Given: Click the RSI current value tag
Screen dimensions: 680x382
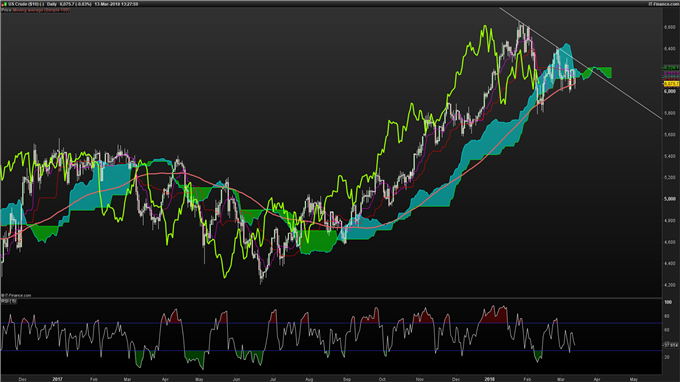Looking at the screenshot, I should 671,345.
